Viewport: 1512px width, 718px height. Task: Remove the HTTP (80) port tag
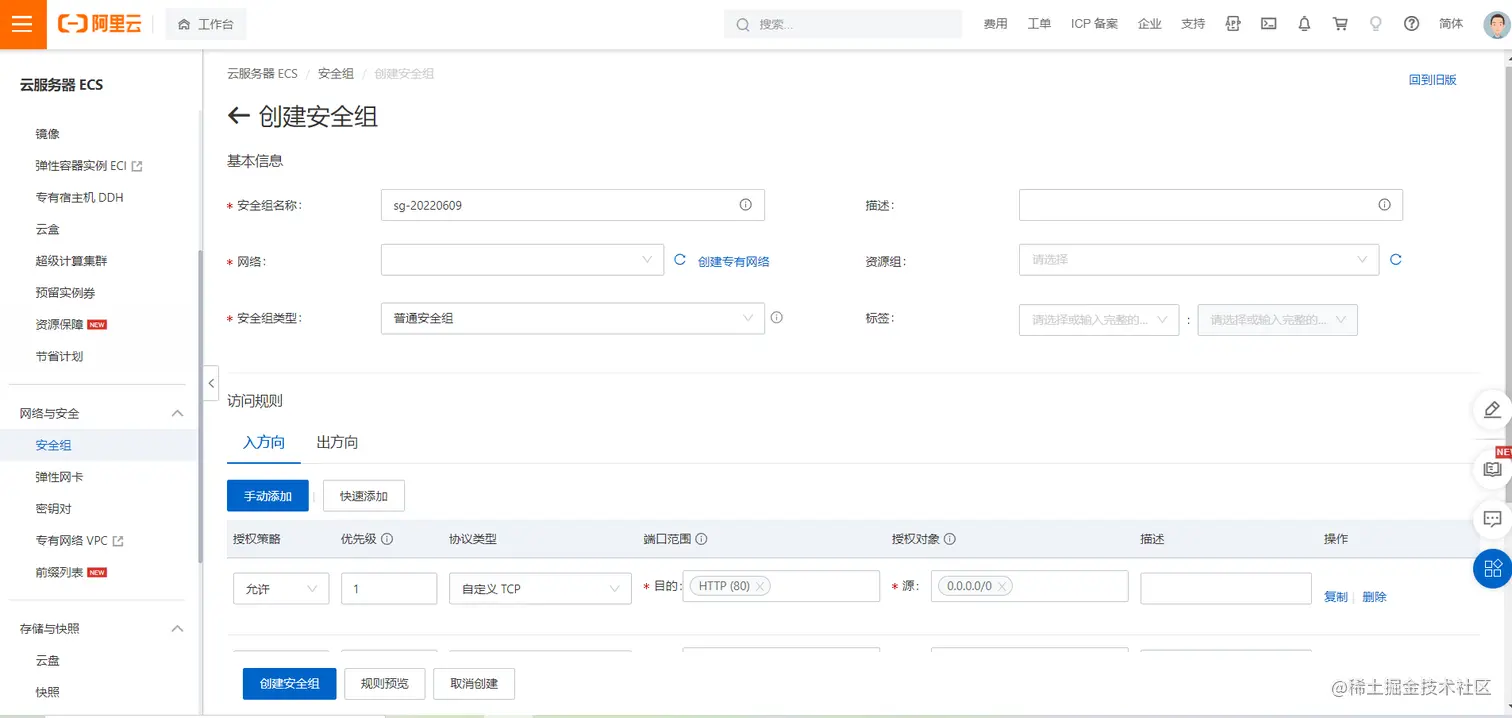[760, 586]
